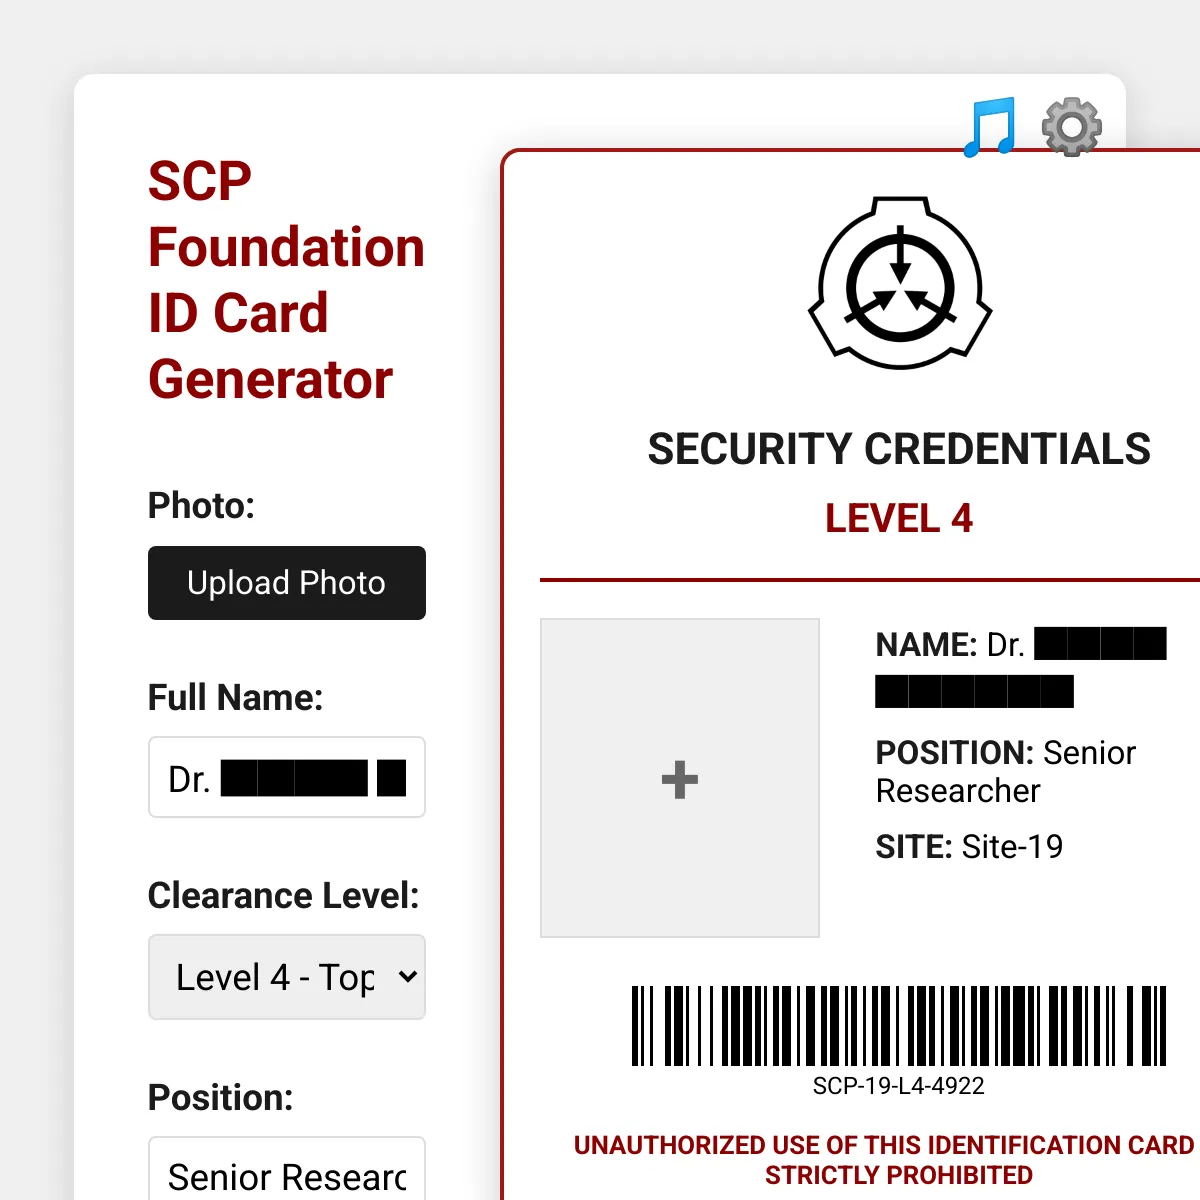The width and height of the screenshot is (1200, 1200).
Task: Click the Clearance Level label
Action: coord(283,896)
